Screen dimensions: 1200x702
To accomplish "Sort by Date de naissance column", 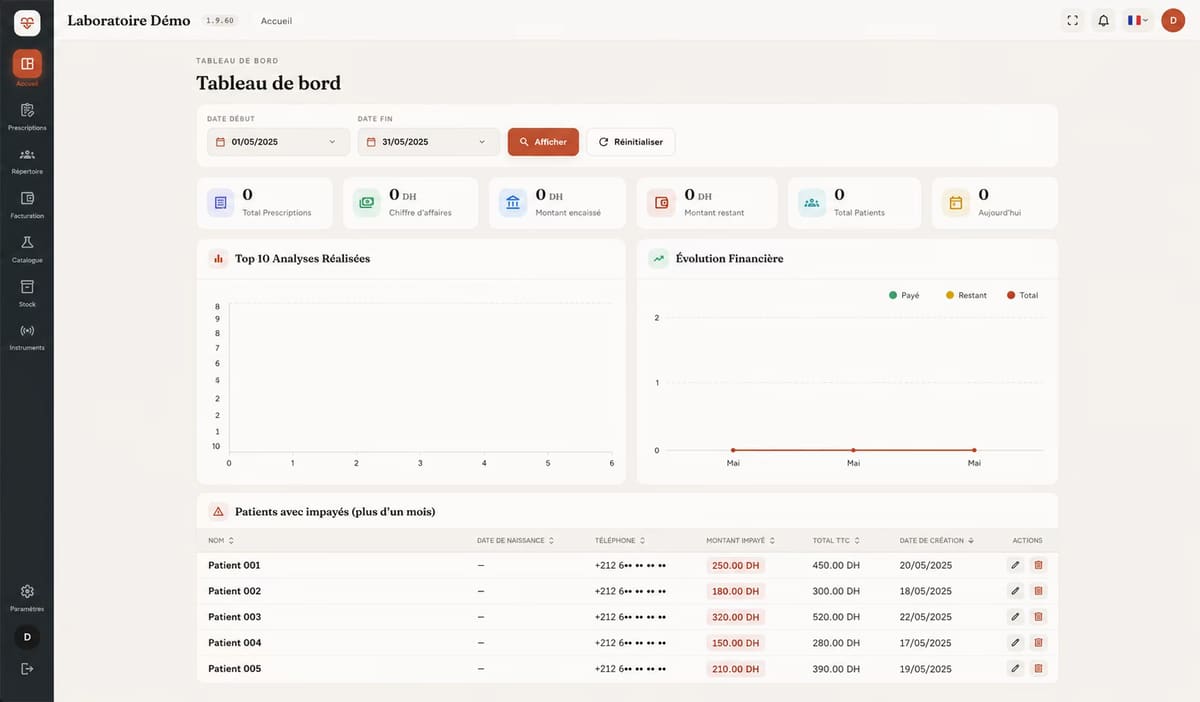I will 515,540.
